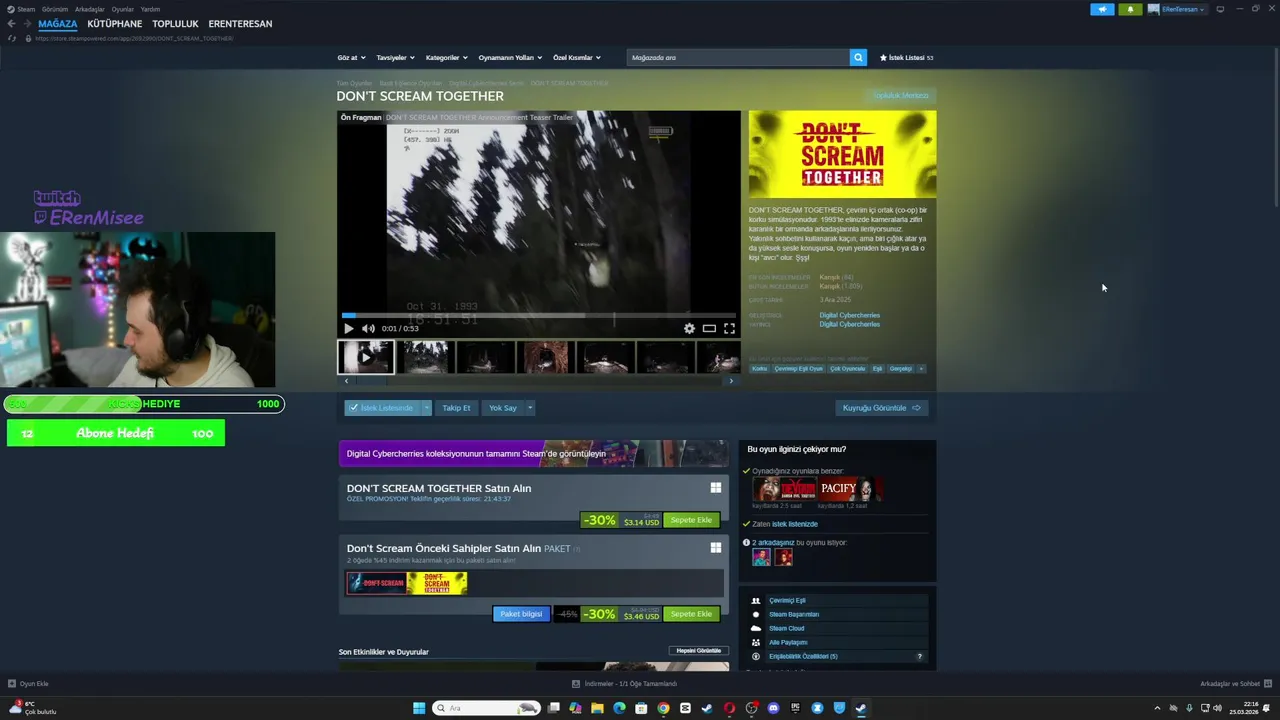Toggle İstek Listesinde wishlist checkbox
The width and height of the screenshot is (1280, 720).
tap(353, 408)
